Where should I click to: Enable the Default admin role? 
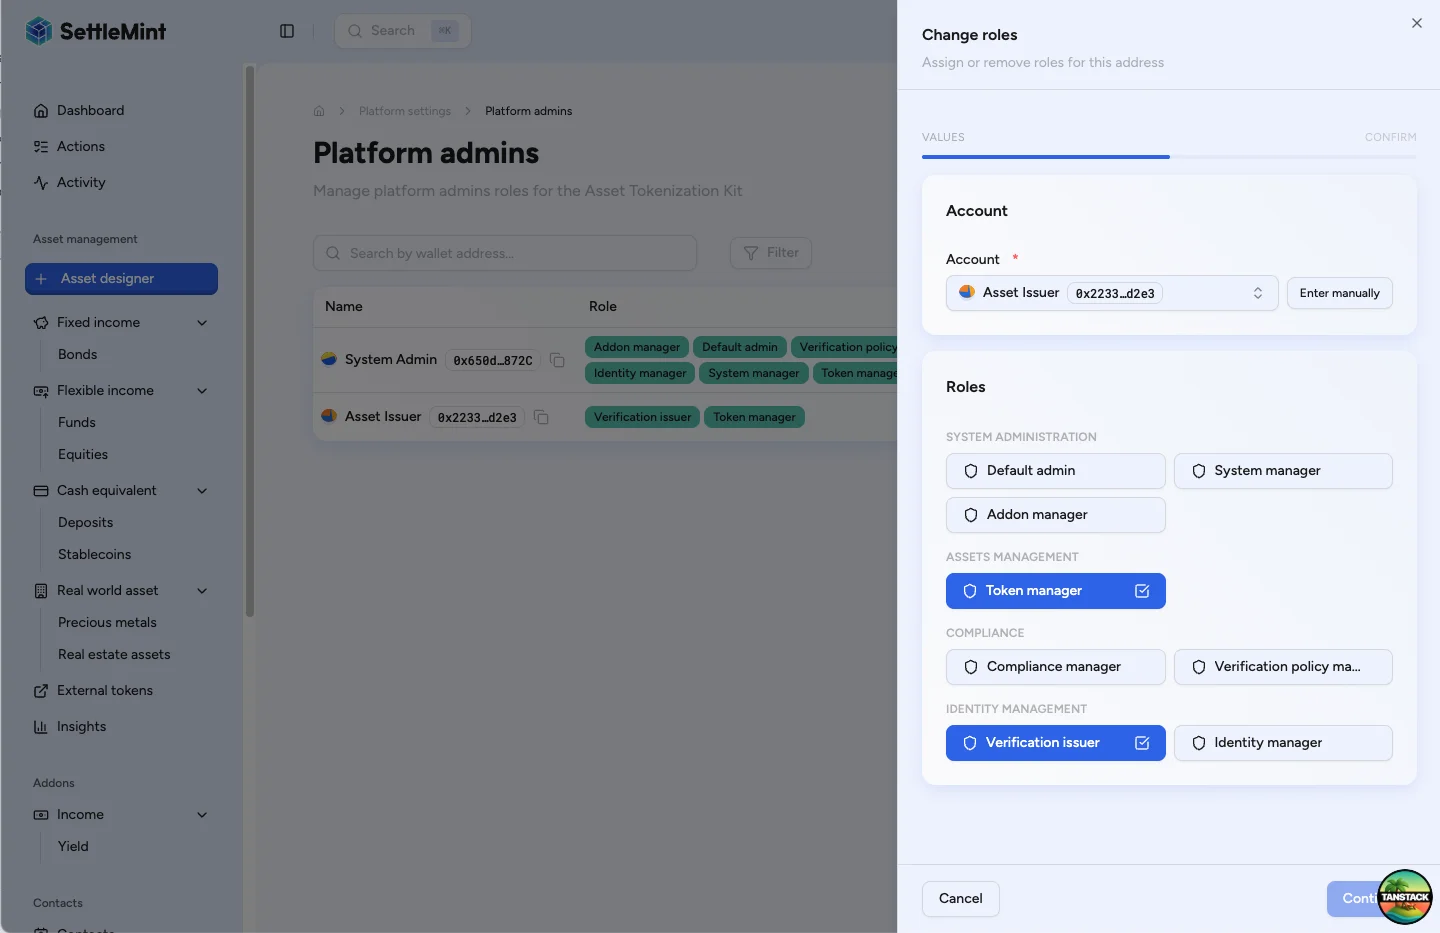[1055, 471]
